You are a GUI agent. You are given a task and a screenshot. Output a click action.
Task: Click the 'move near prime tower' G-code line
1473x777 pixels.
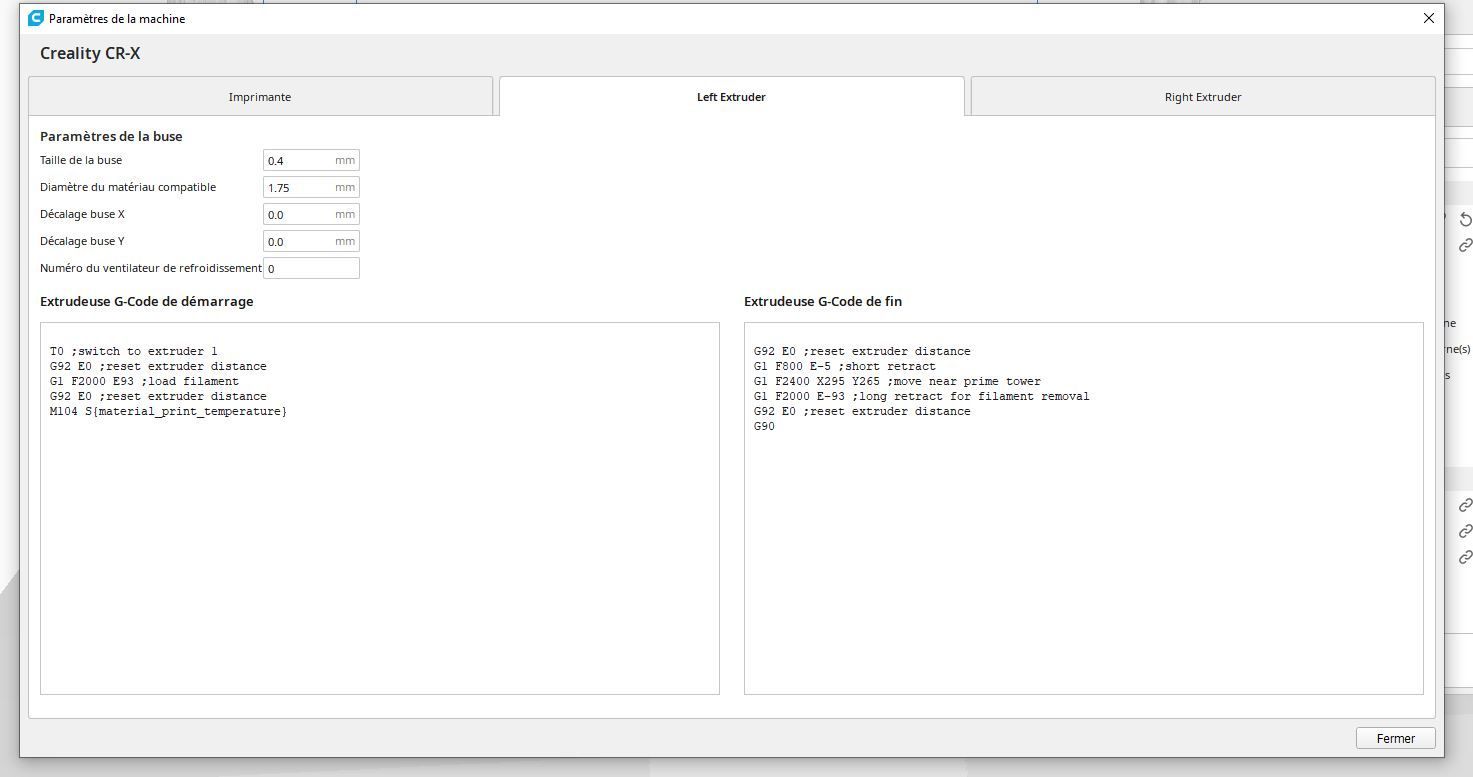click(x=897, y=381)
